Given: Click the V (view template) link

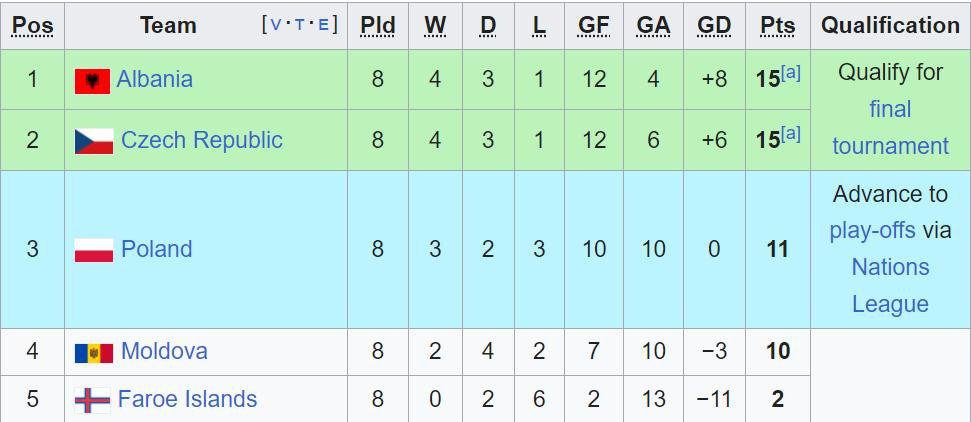Looking at the screenshot, I should [x=276, y=25].
